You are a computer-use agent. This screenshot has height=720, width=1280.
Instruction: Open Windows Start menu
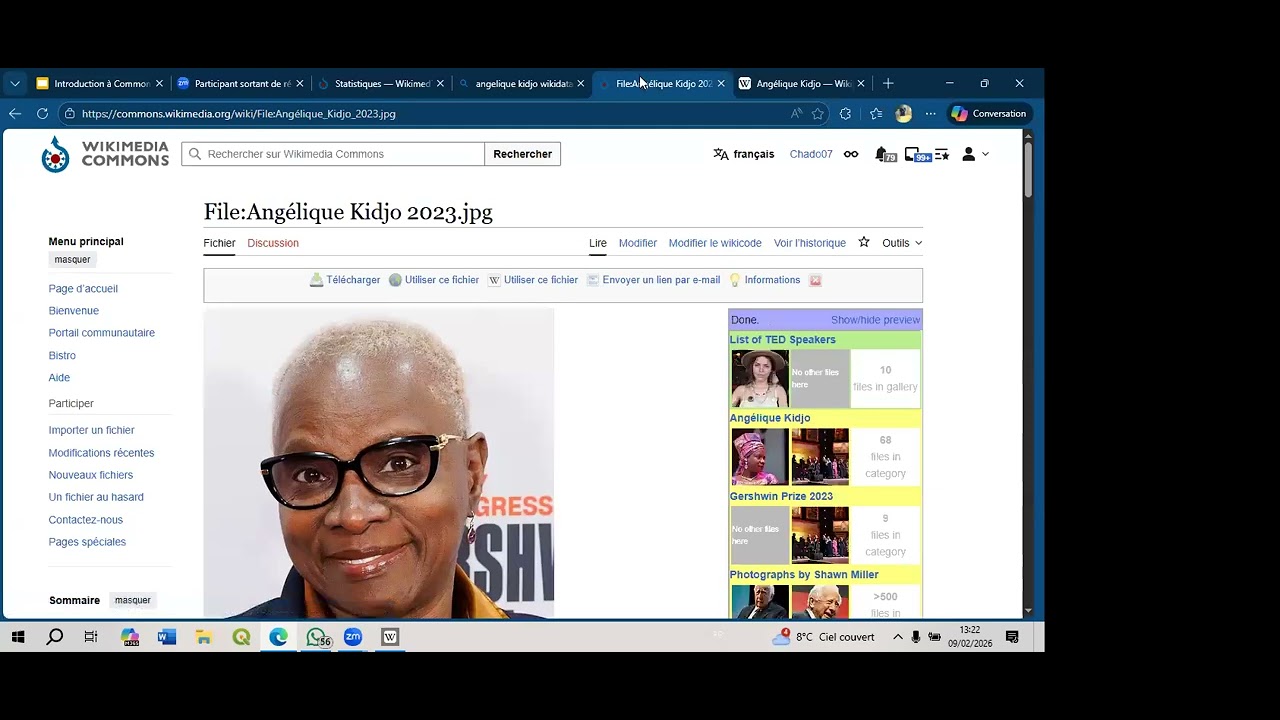click(x=18, y=637)
